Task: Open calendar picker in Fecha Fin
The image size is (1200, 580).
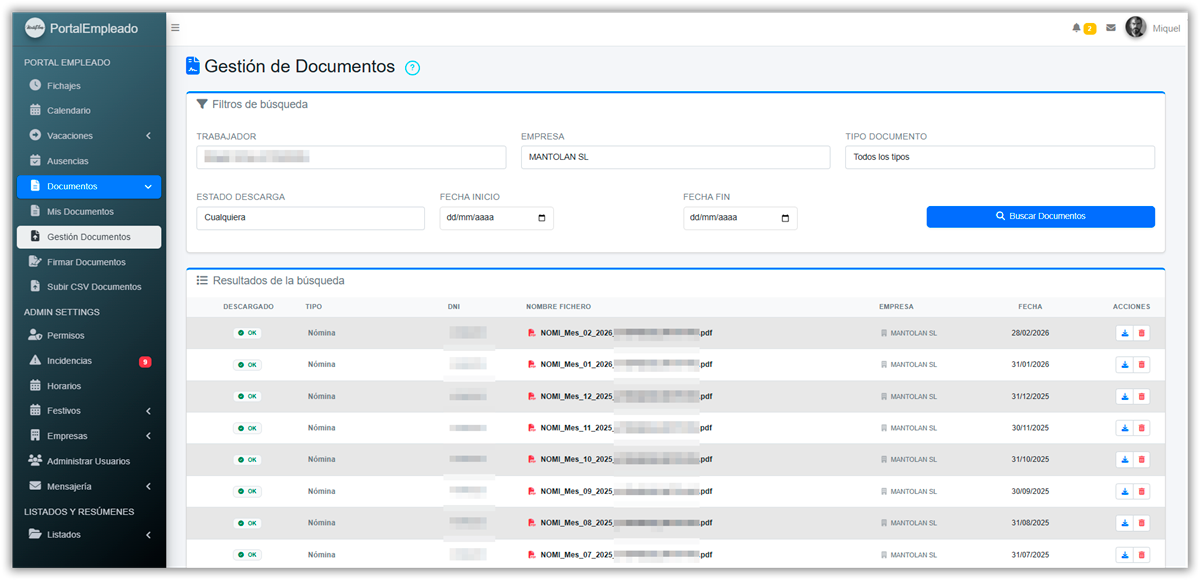Action: pyautogui.click(x=785, y=218)
